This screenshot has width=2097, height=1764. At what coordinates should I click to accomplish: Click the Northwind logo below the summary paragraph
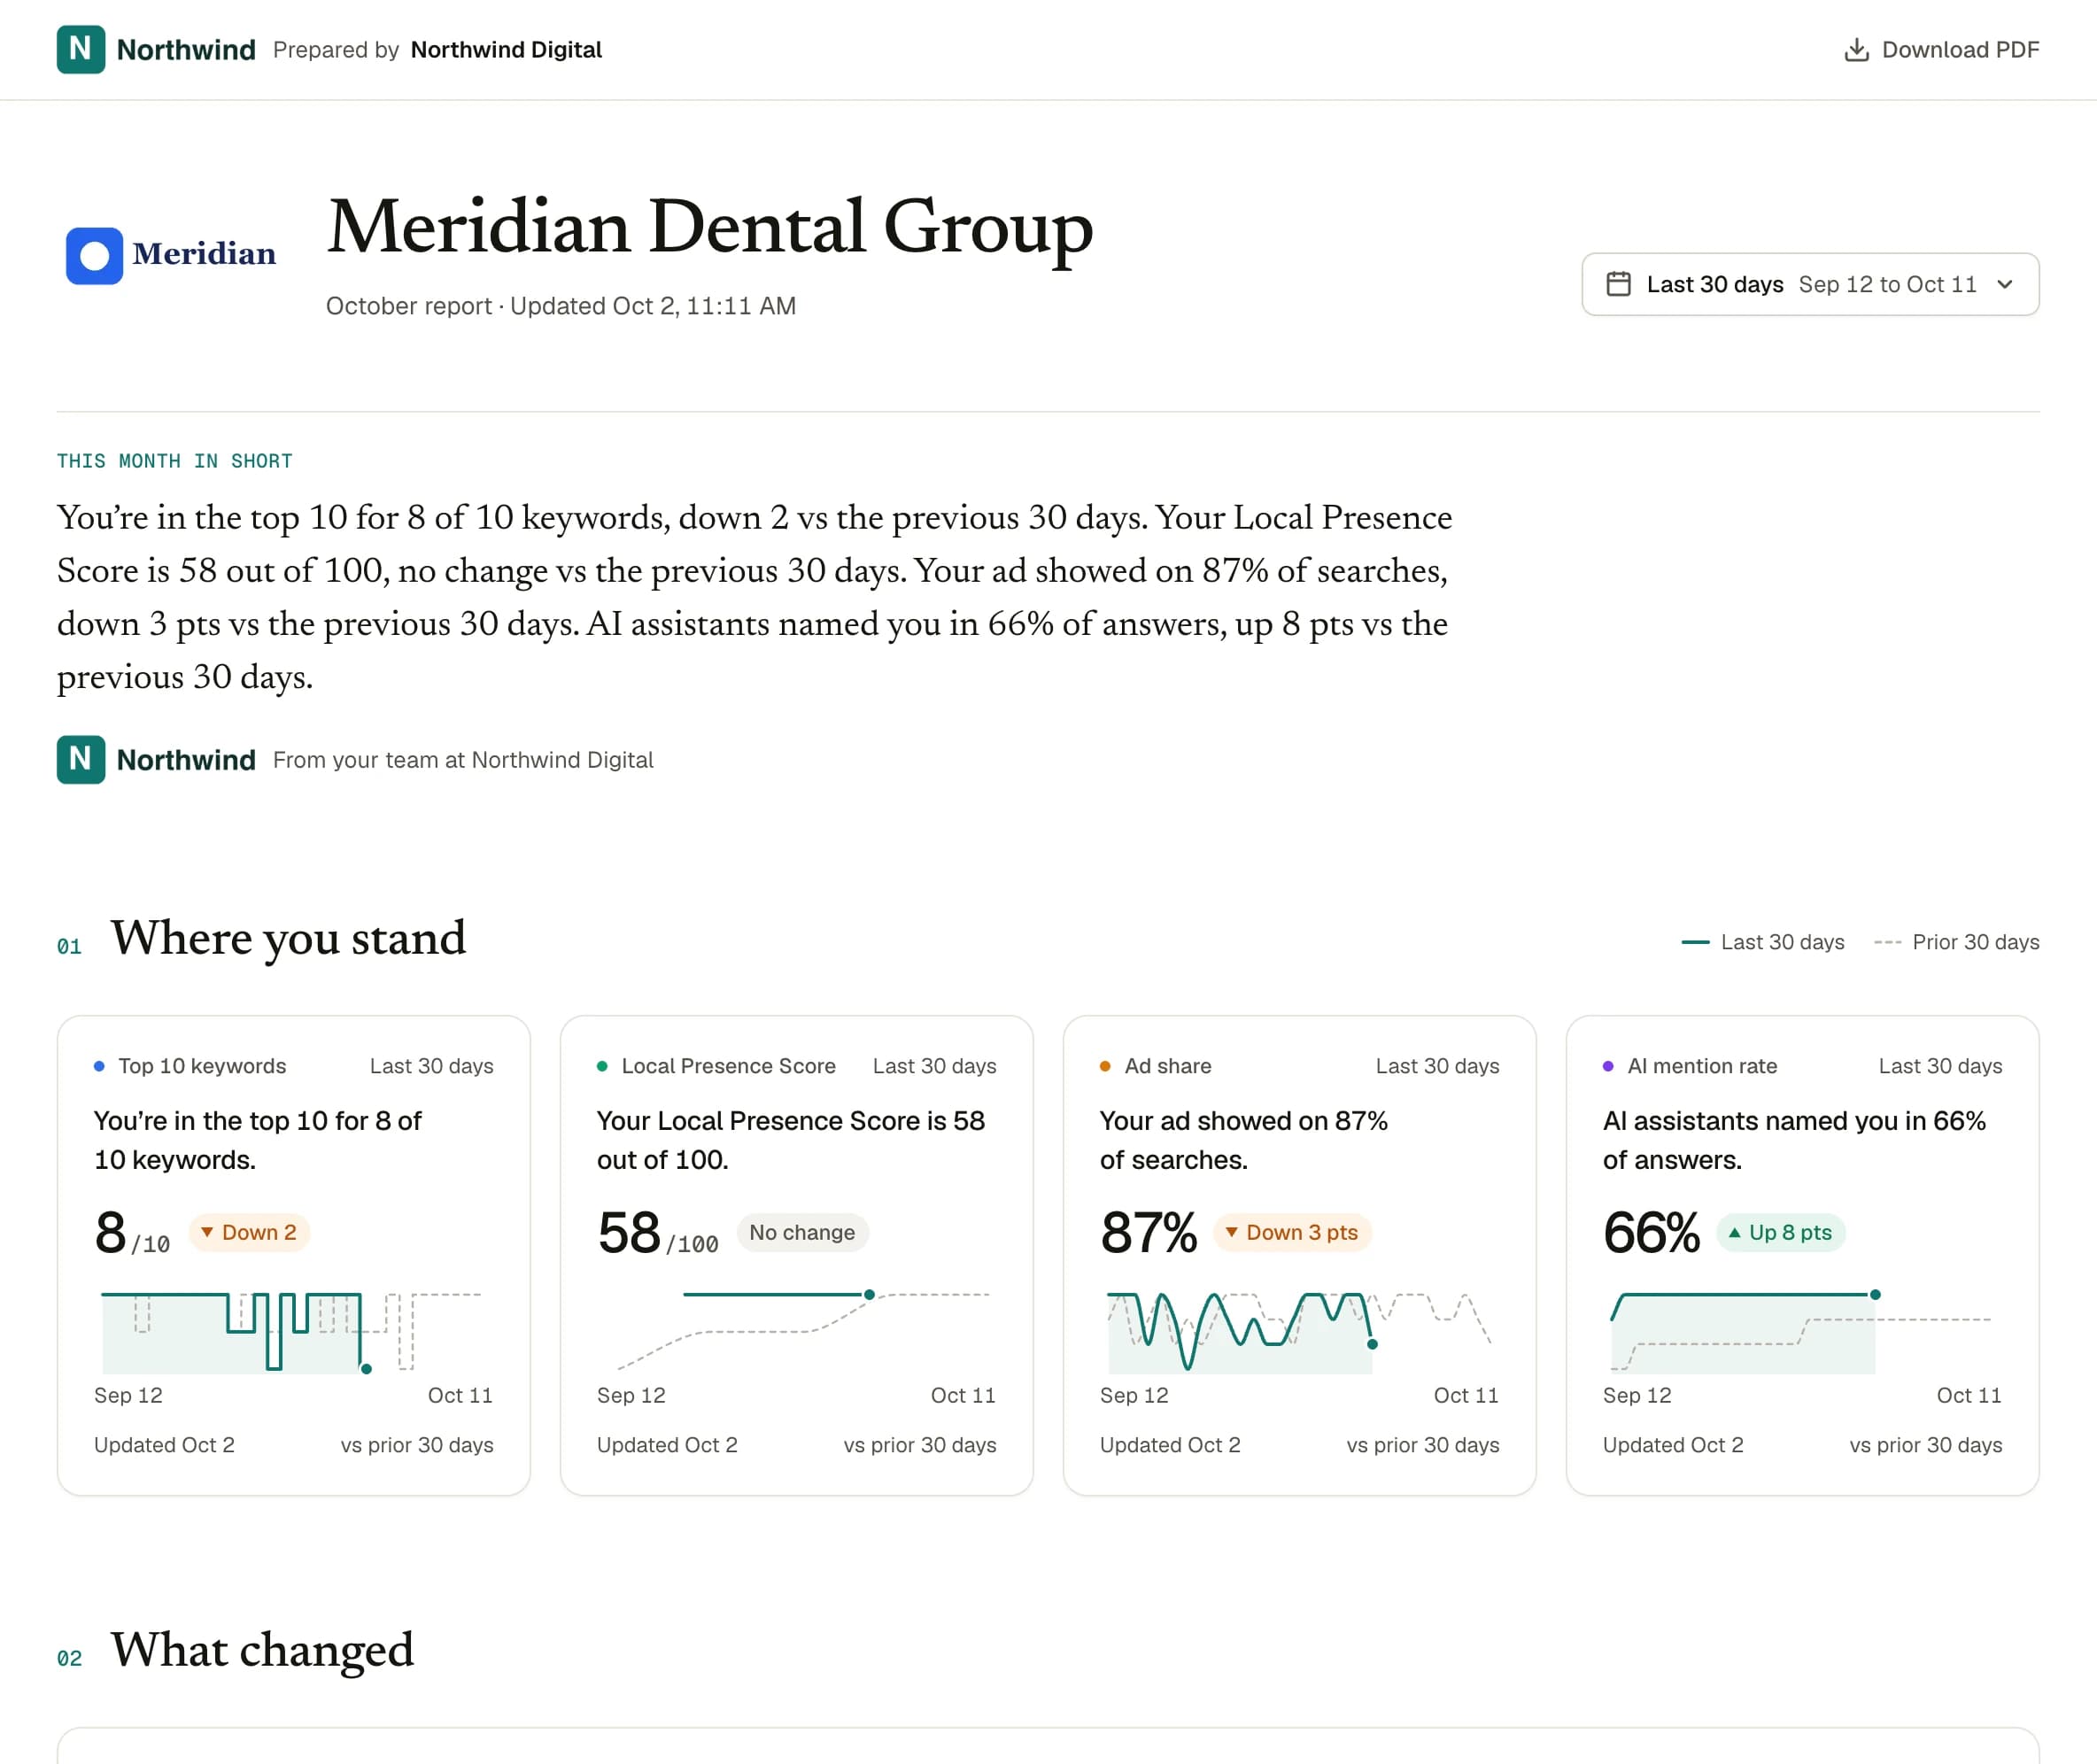click(156, 760)
